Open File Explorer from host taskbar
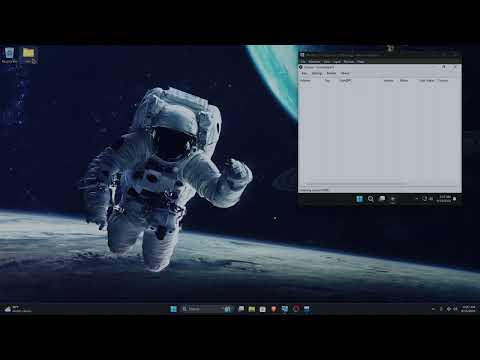The width and height of the screenshot is (480, 360). pos(252,309)
